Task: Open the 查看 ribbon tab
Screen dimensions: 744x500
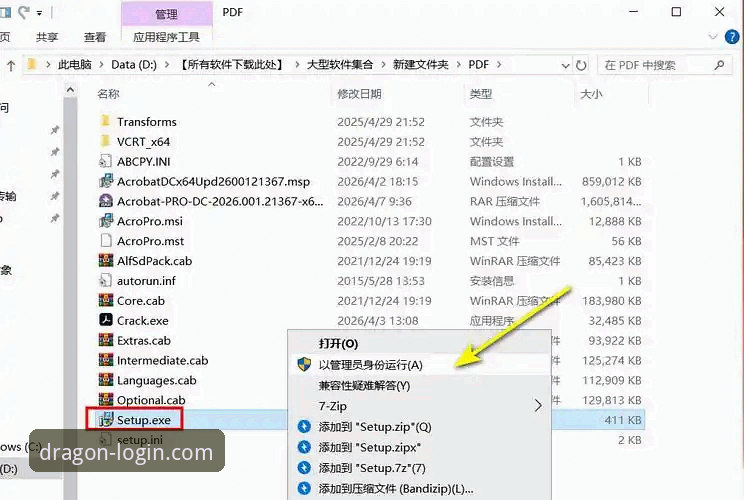Action: click(x=95, y=37)
